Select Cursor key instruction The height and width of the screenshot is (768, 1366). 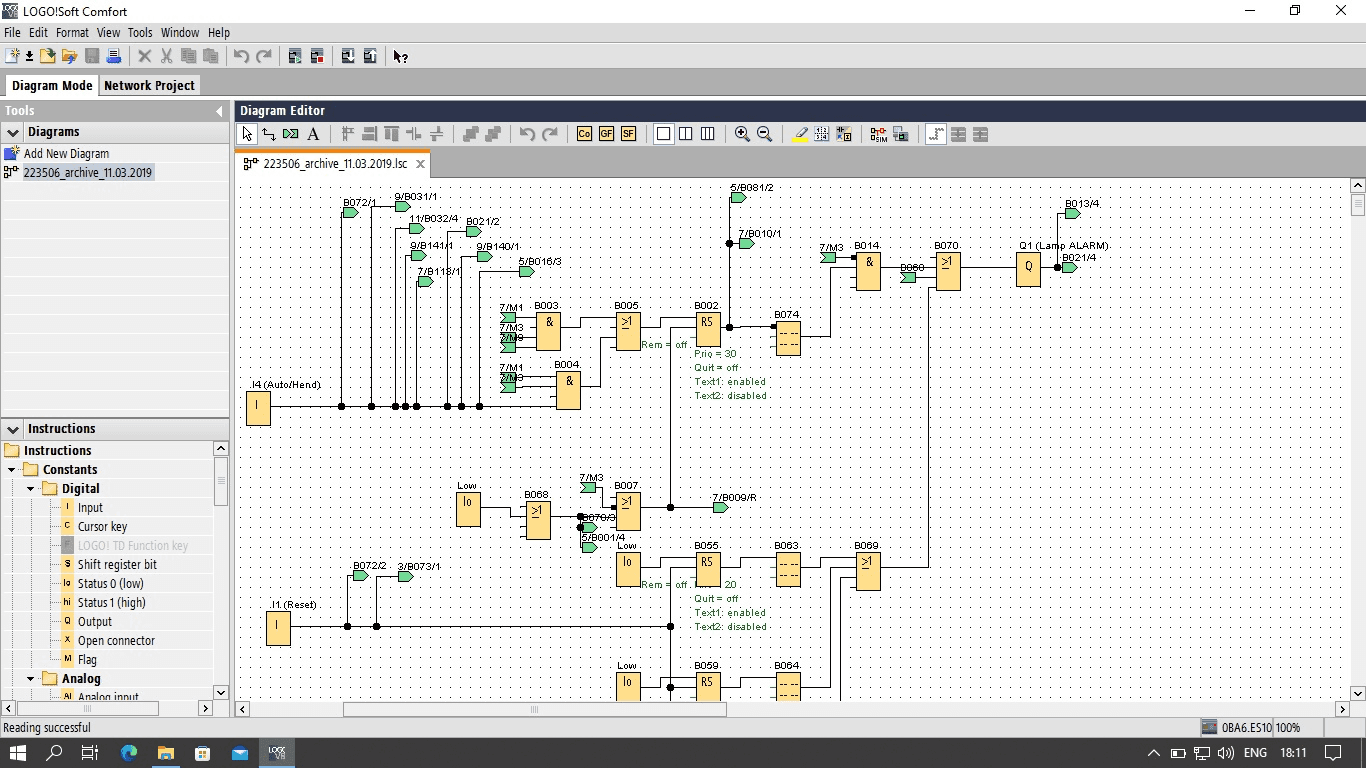[x=102, y=527]
